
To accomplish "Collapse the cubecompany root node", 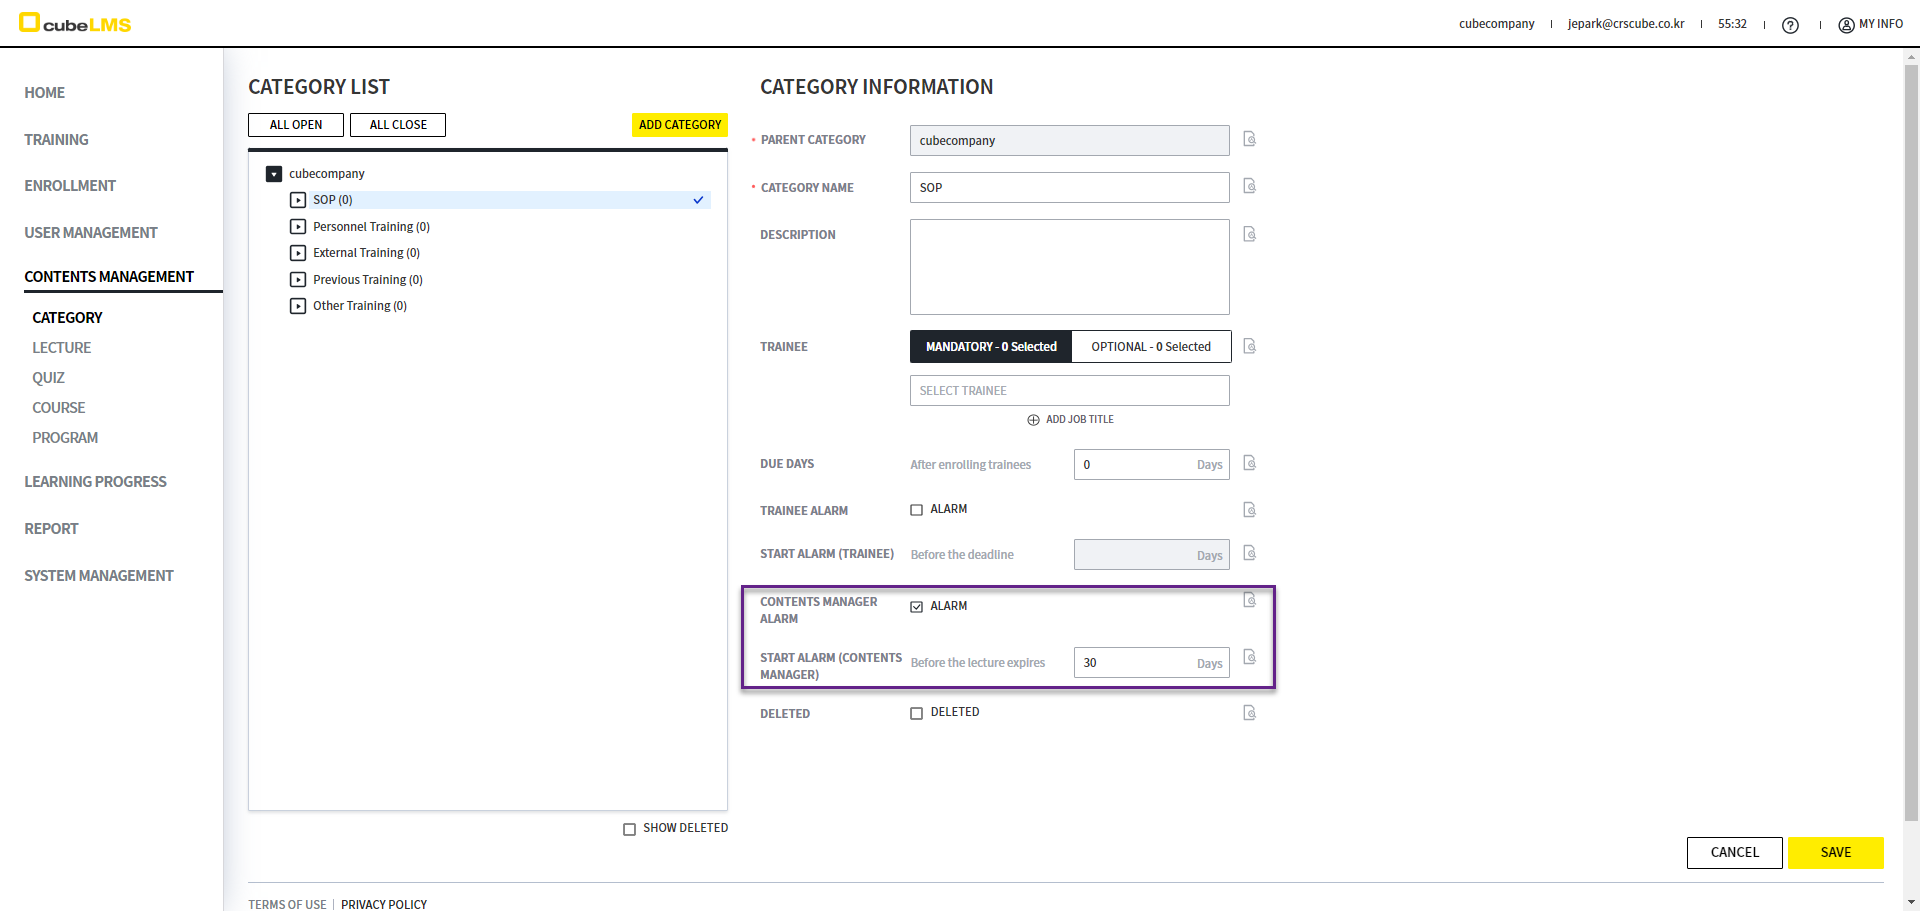I will coord(274,174).
